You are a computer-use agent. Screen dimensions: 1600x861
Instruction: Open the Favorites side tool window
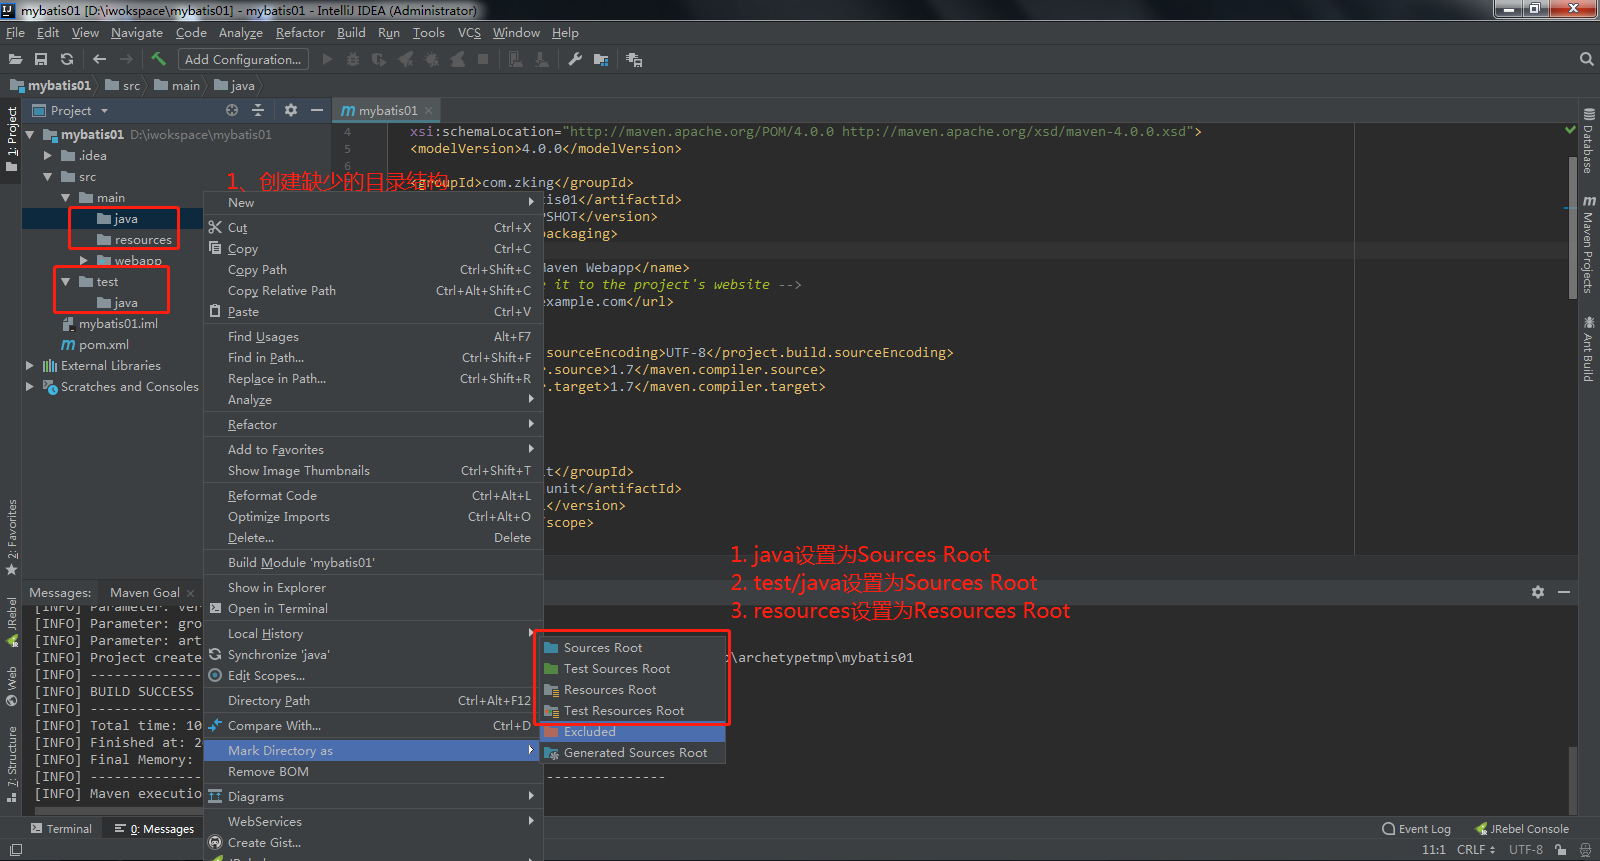tap(12, 537)
